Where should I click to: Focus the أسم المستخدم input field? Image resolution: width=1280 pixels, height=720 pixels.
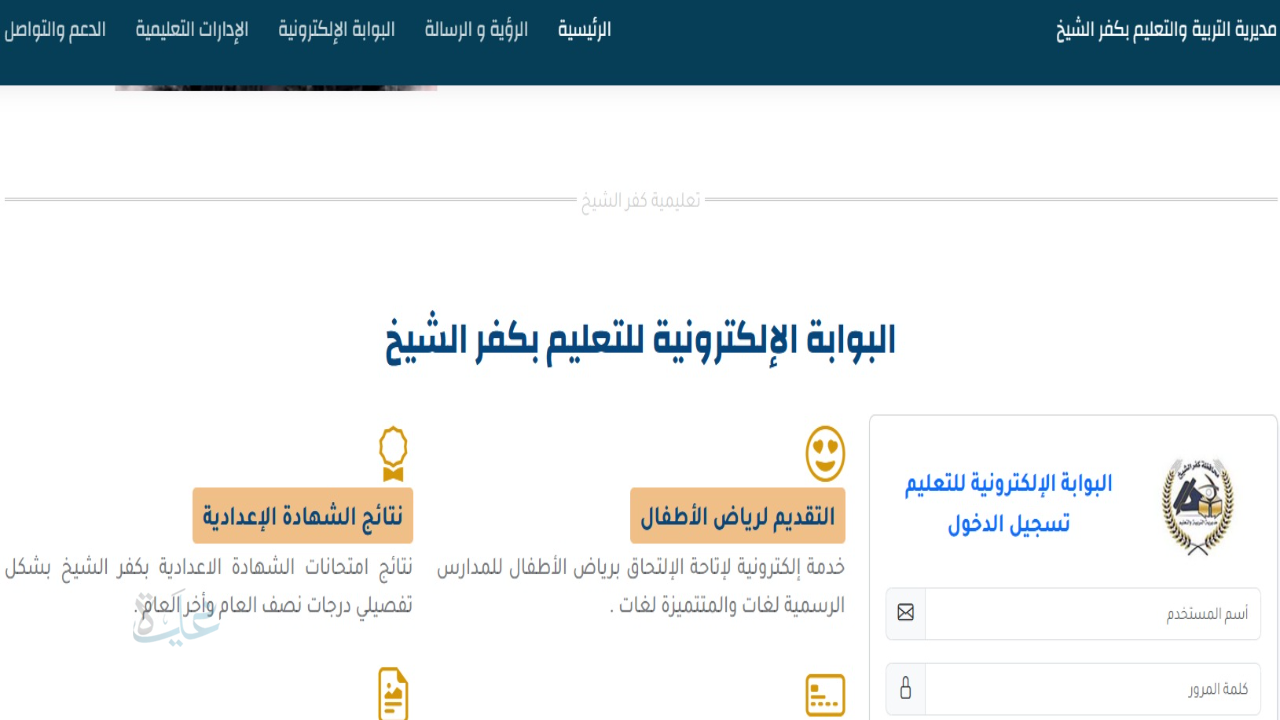tap(1093, 613)
